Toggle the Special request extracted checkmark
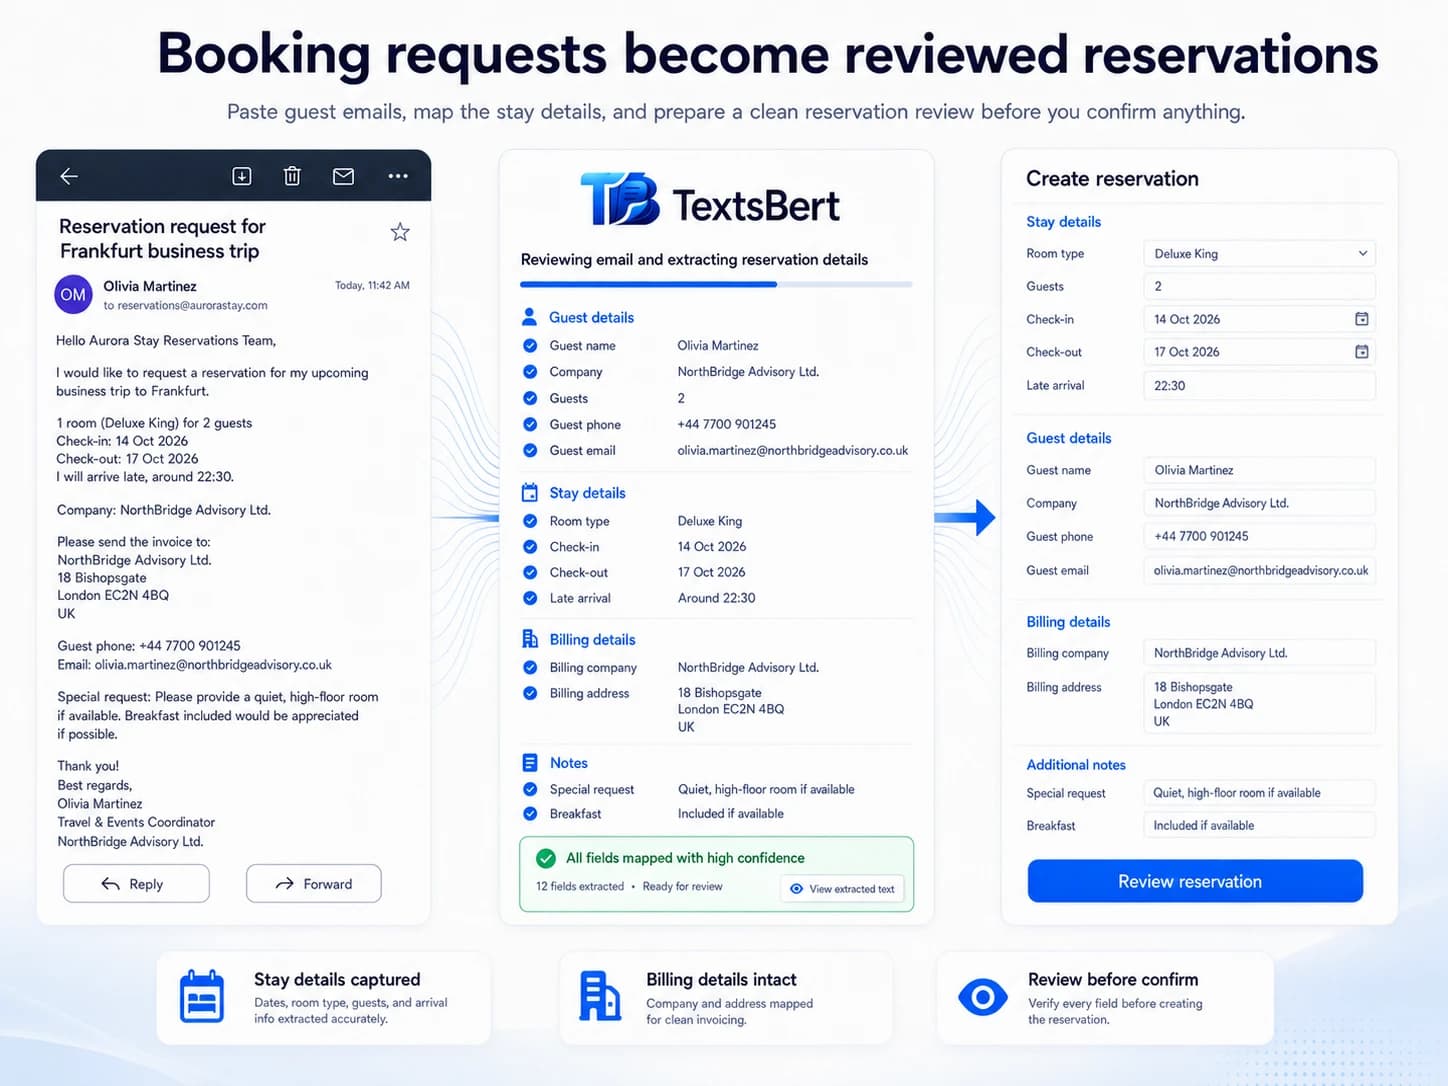 tap(530, 789)
